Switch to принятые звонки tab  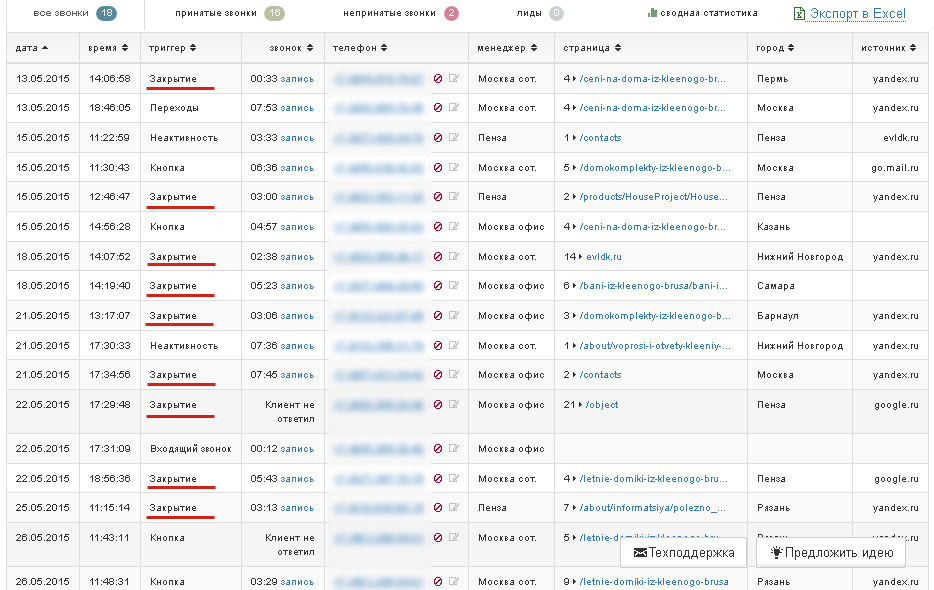(x=230, y=13)
